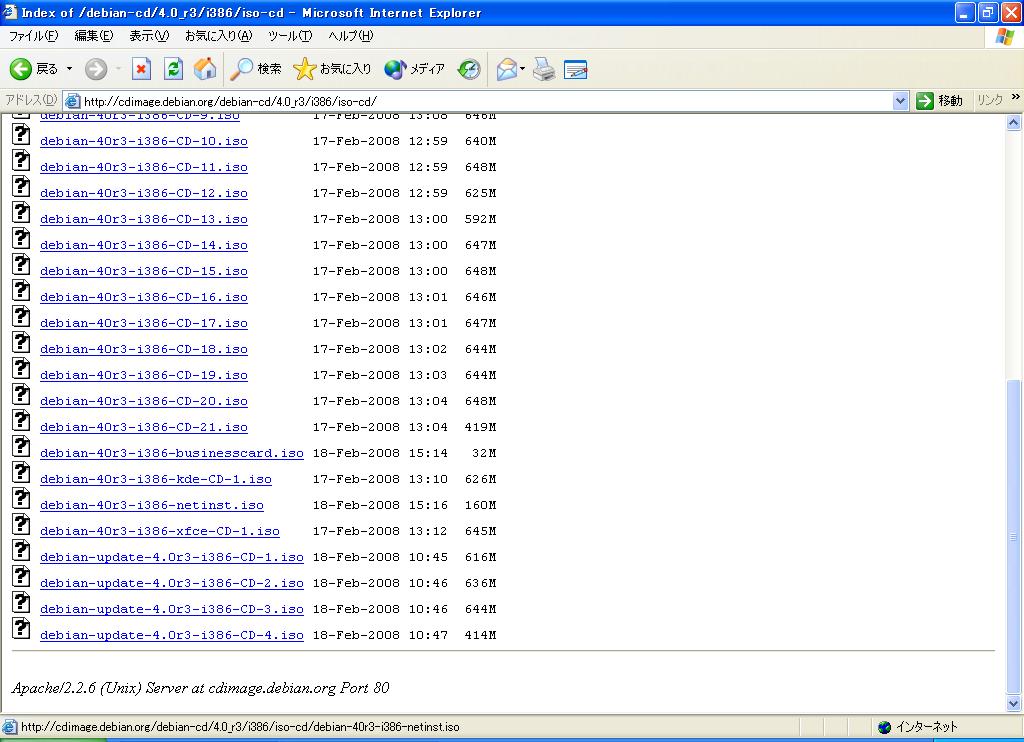The image size is (1024, 742).
Task: Open debian-40r3-i386-CD-18.iso link
Action: coord(144,349)
